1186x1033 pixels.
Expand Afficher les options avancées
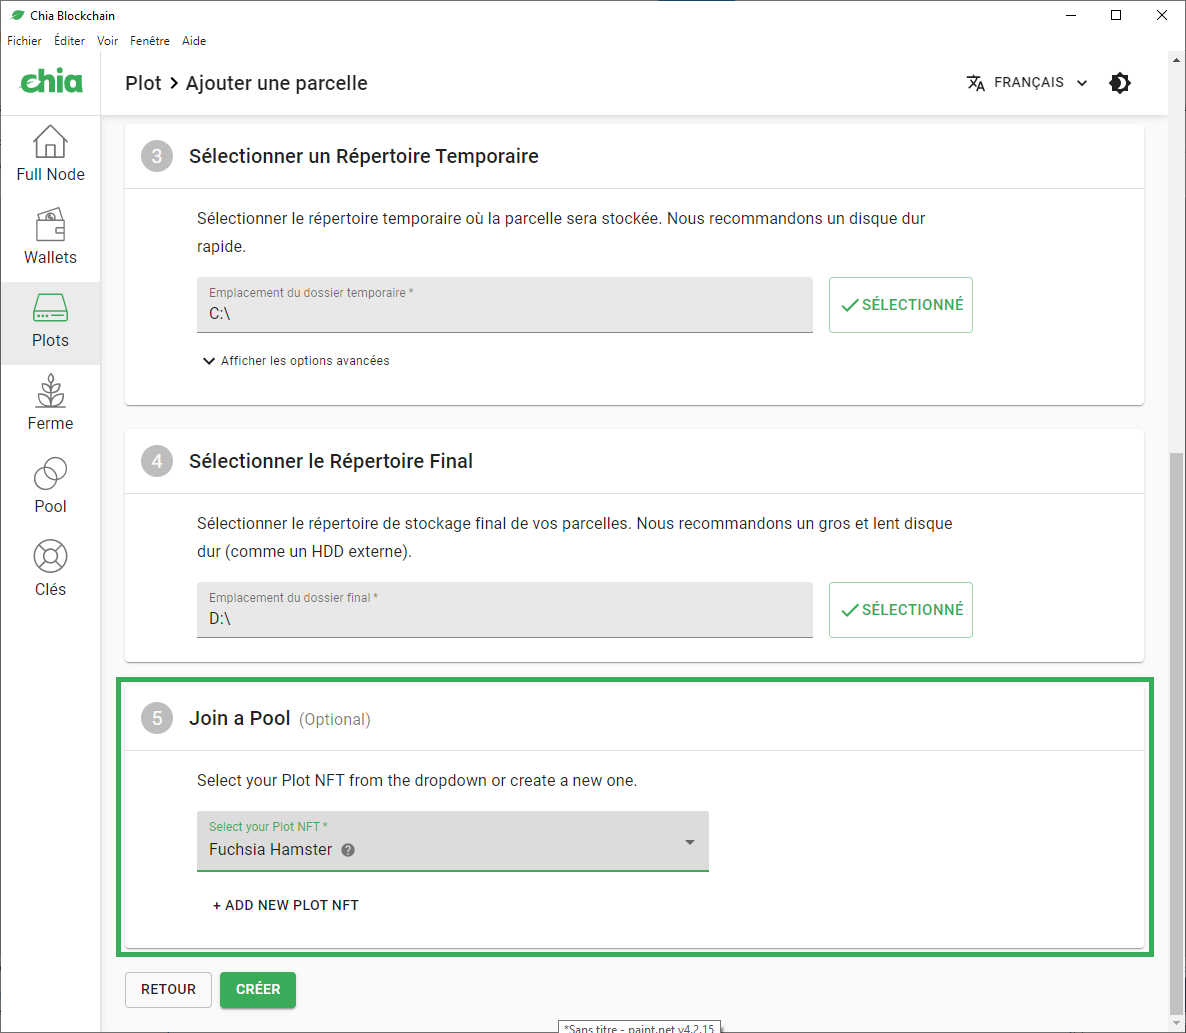click(296, 361)
